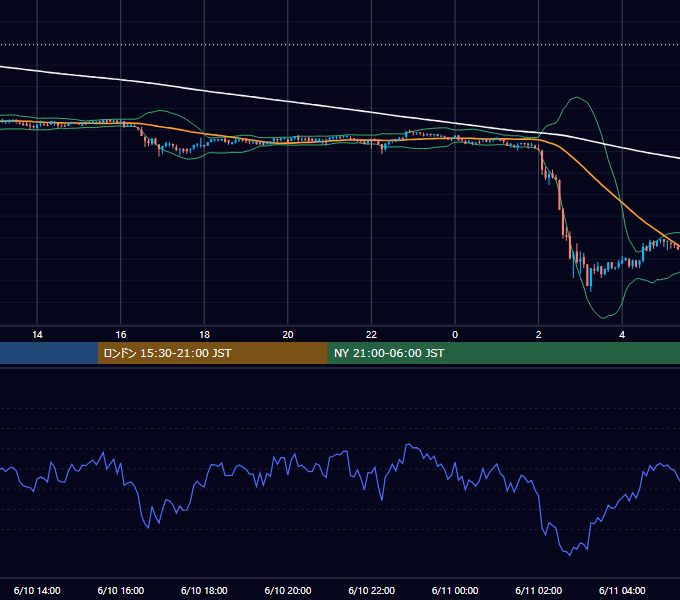
Task: Click the oscillator trough near 6/10 16:40
Action: point(148,528)
